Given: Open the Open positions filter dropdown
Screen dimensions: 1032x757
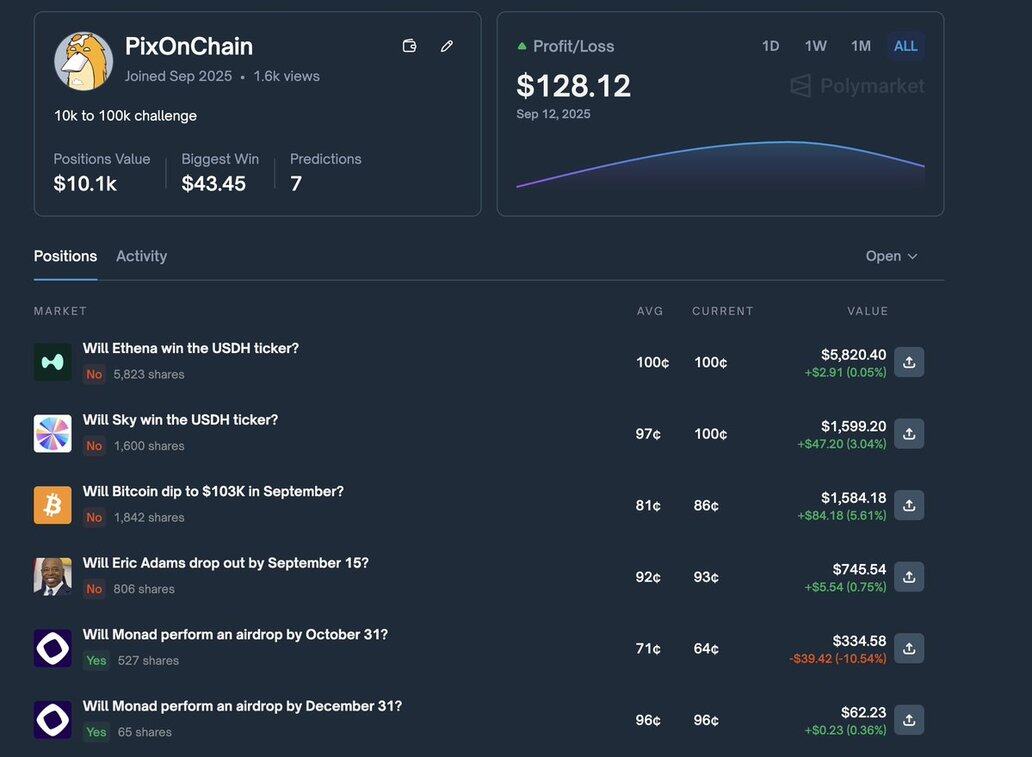Looking at the screenshot, I should (891, 256).
